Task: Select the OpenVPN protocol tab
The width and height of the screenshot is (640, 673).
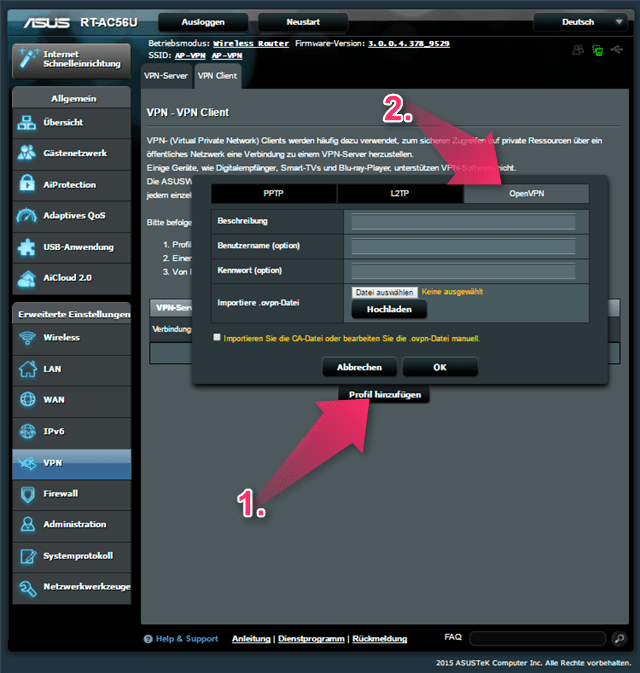Action: 527,194
